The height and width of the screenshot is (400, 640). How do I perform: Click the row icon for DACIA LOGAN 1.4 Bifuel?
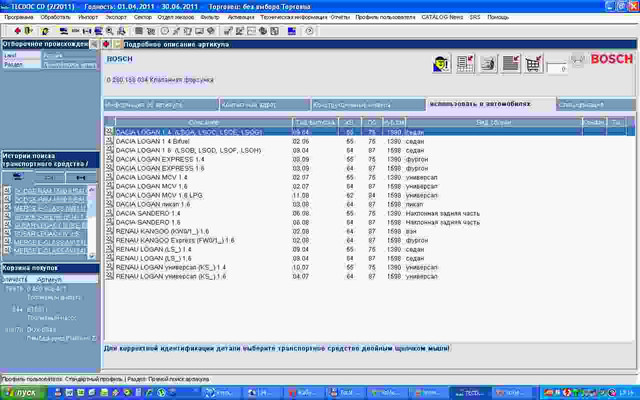tap(109, 141)
